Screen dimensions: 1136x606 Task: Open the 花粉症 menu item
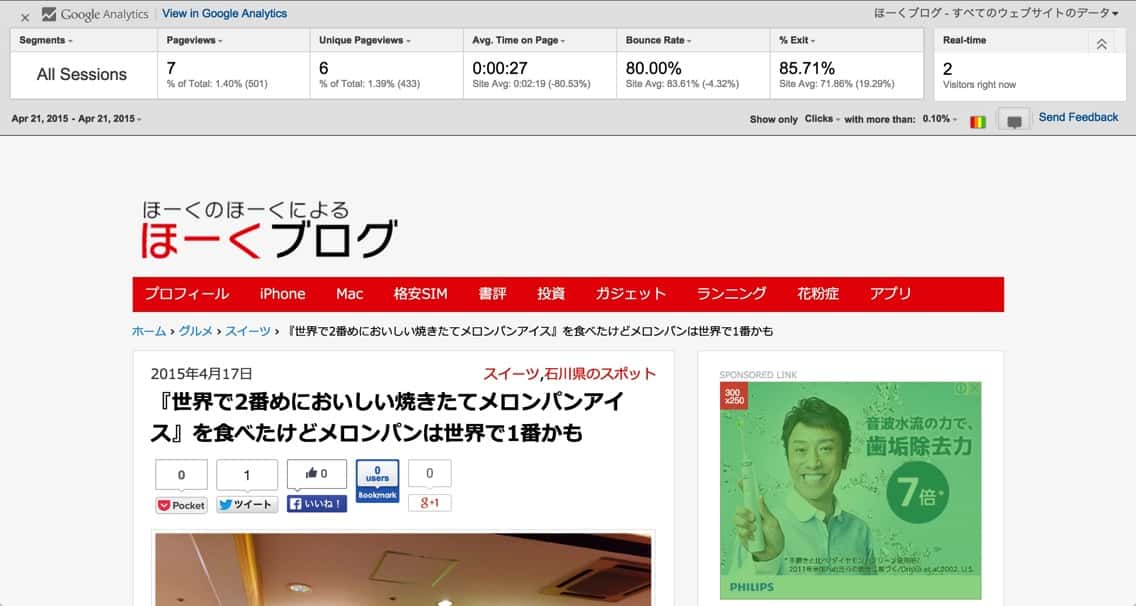tap(818, 294)
